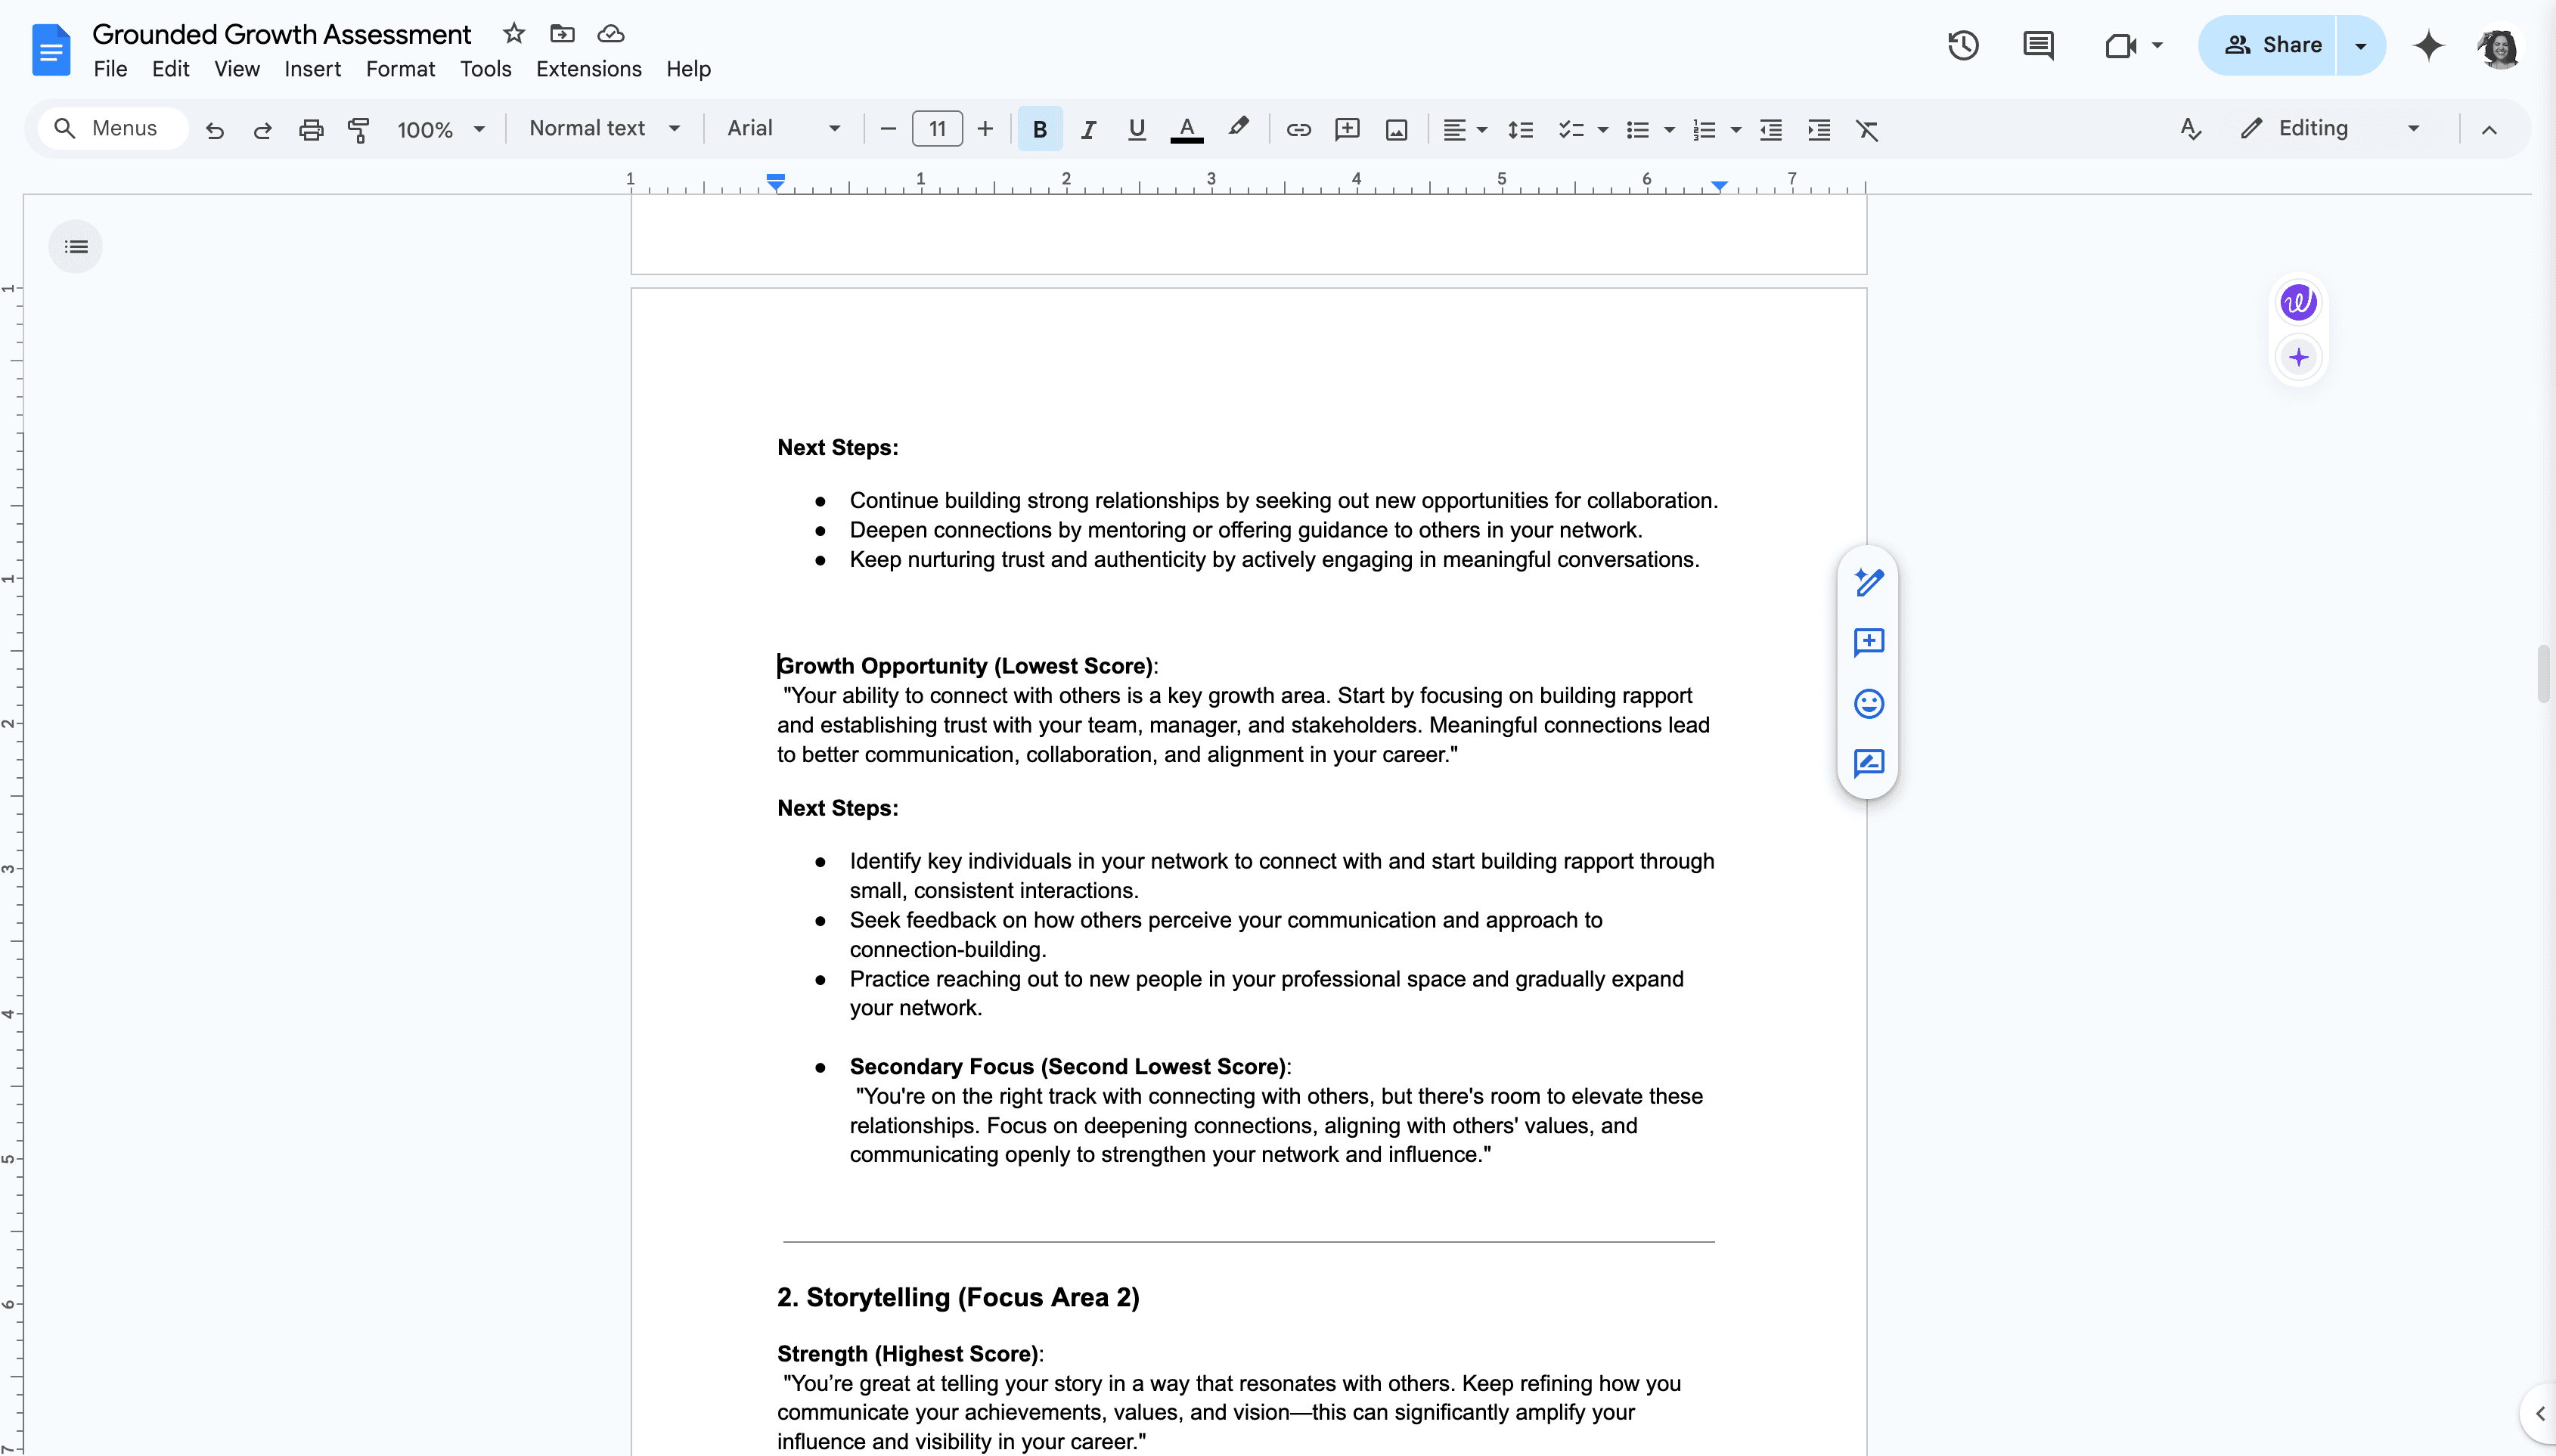Screen dimensions: 2556x1456
Task: Open the Insert menu
Action: pos(312,69)
